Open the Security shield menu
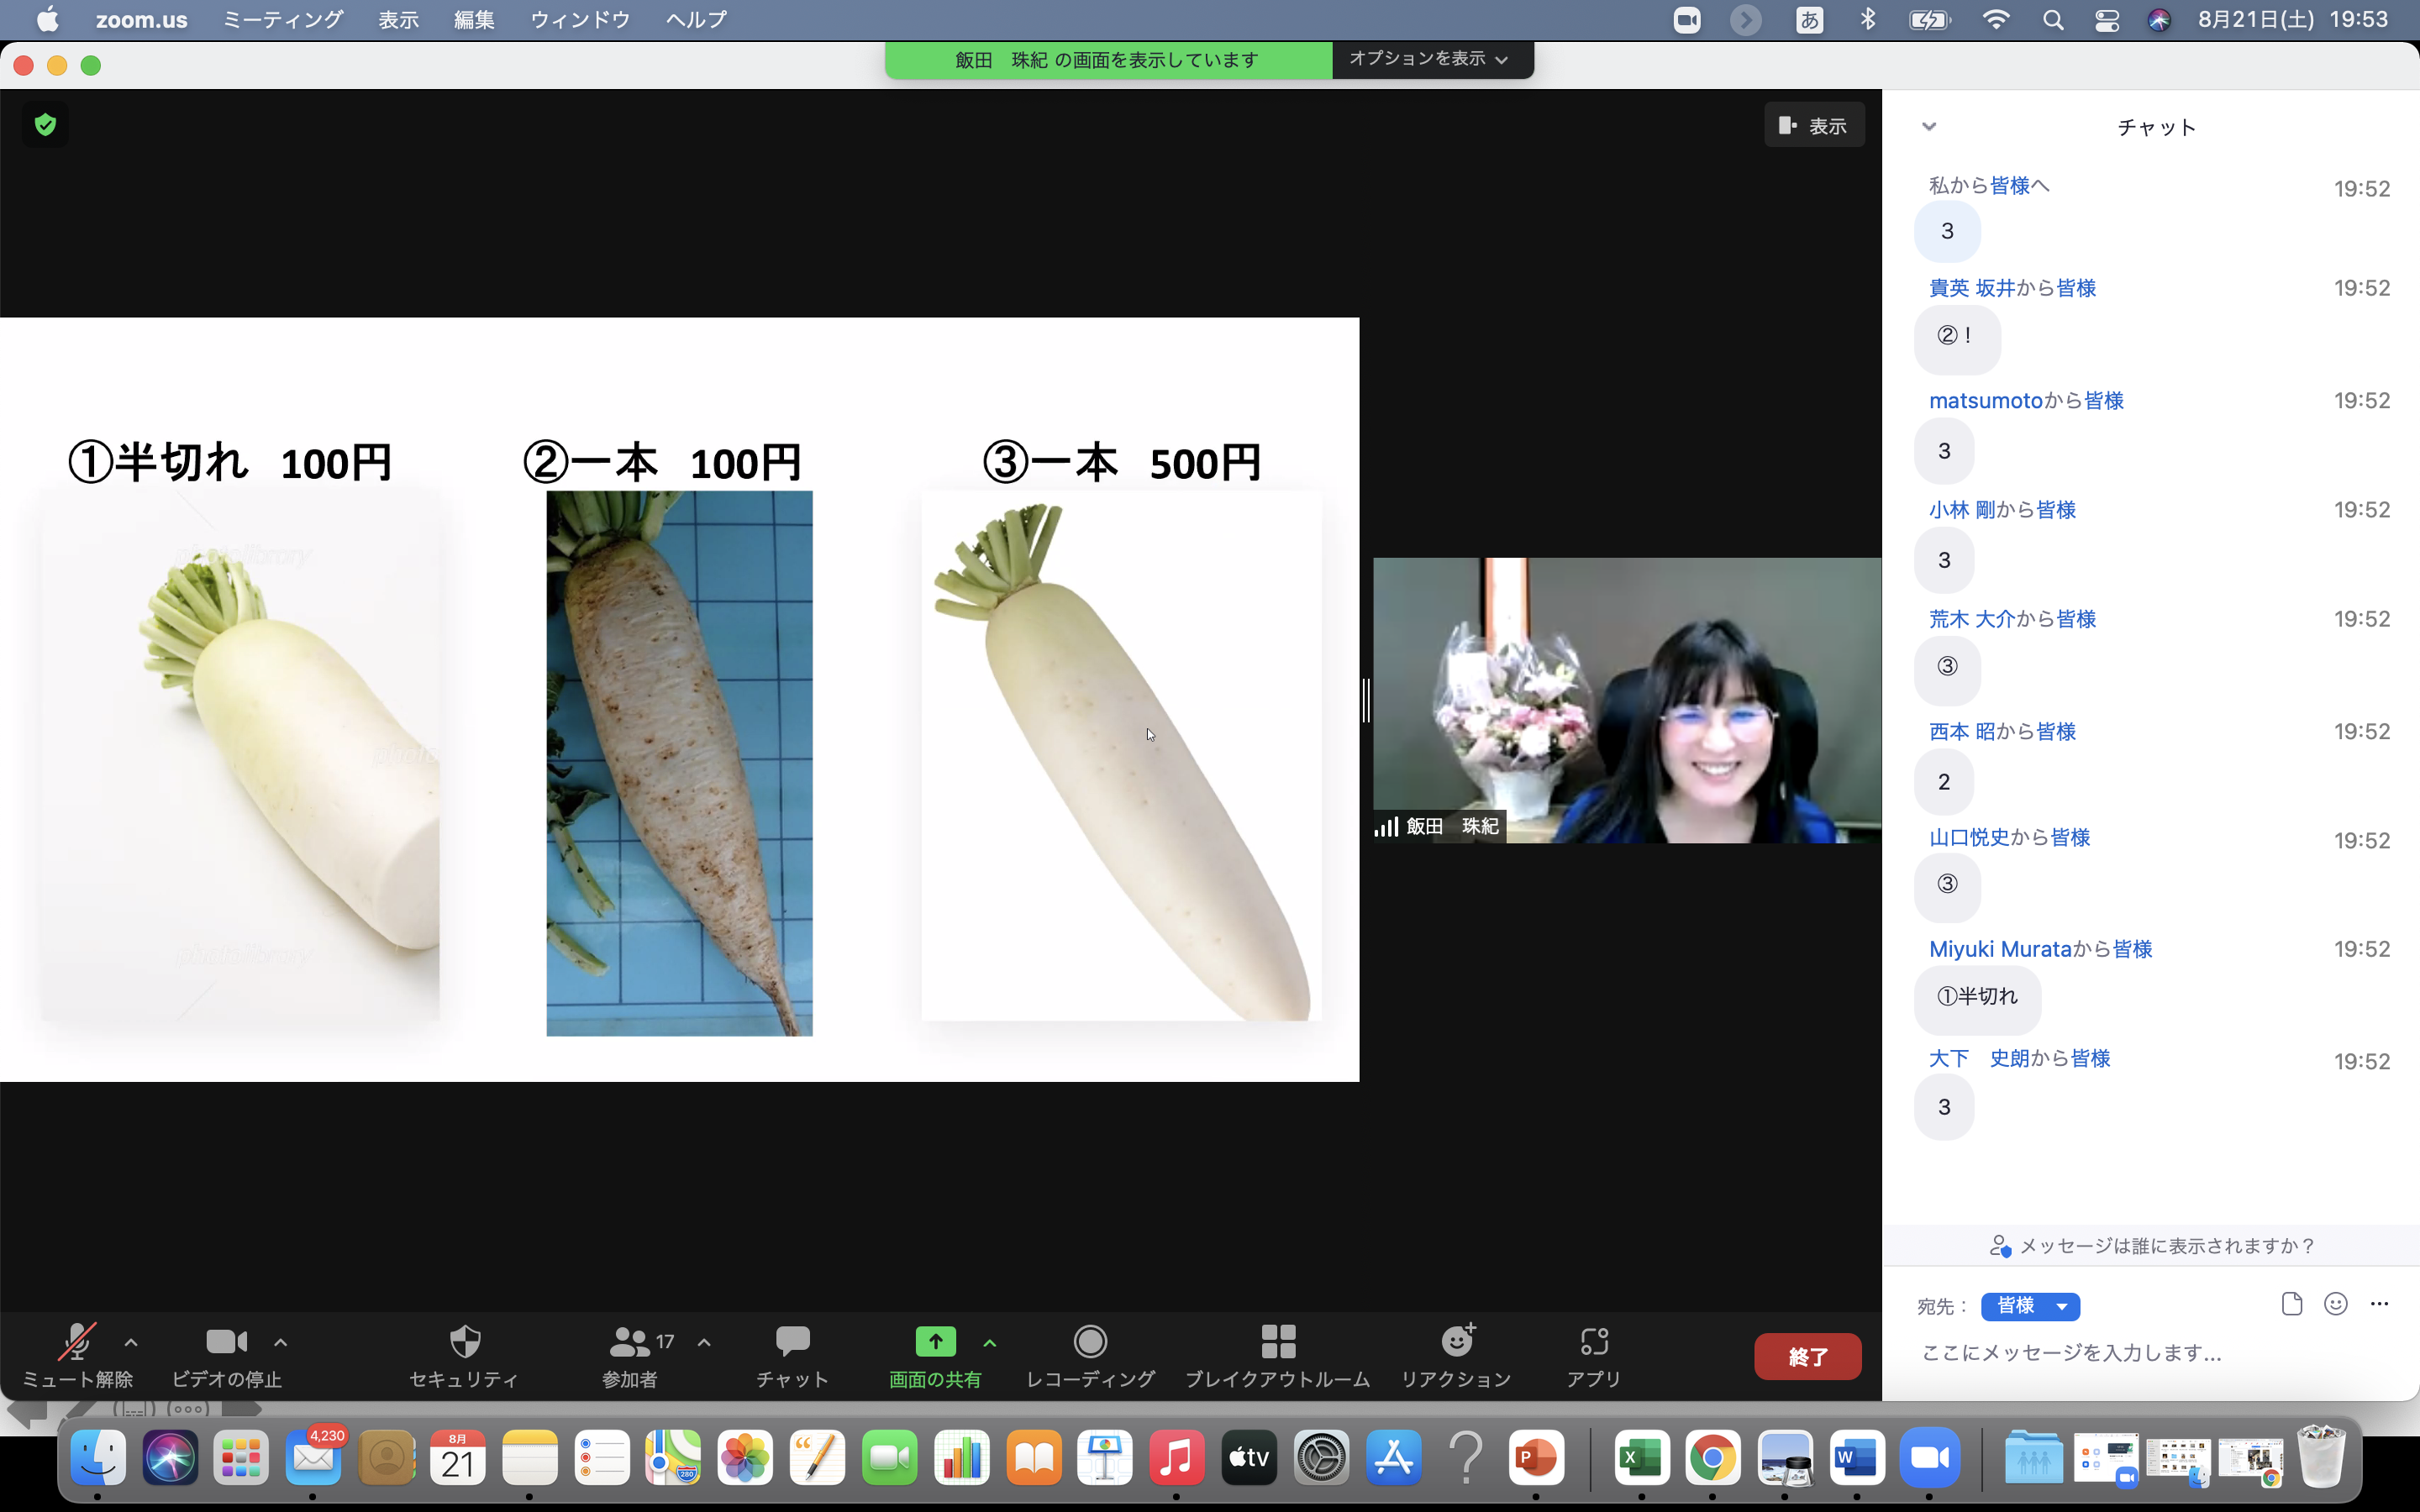This screenshot has width=2420, height=1512. click(x=464, y=1354)
